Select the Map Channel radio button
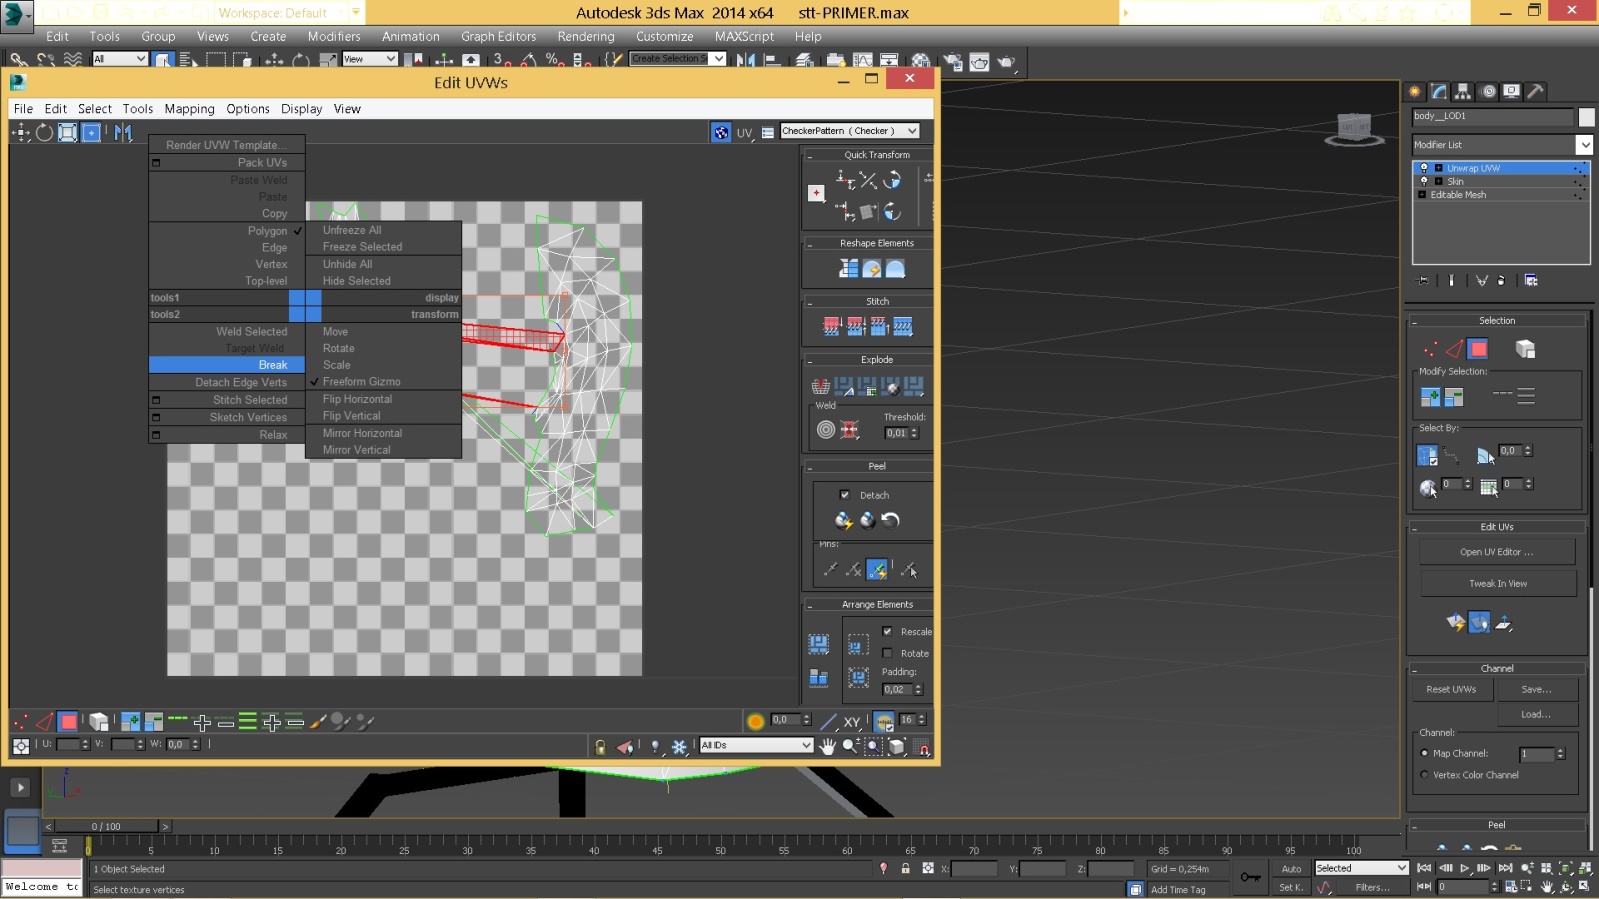1599x899 pixels. click(x=1424, y=753)
